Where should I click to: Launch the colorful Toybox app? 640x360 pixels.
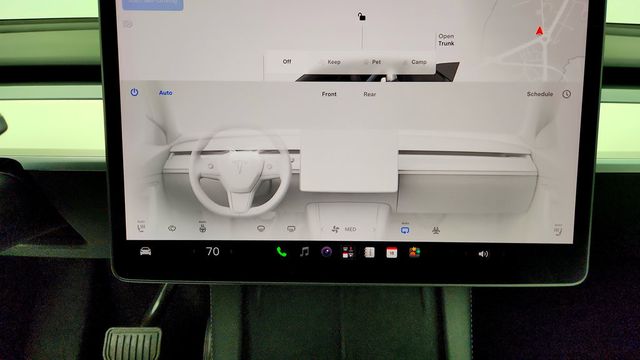coord(414,253)
